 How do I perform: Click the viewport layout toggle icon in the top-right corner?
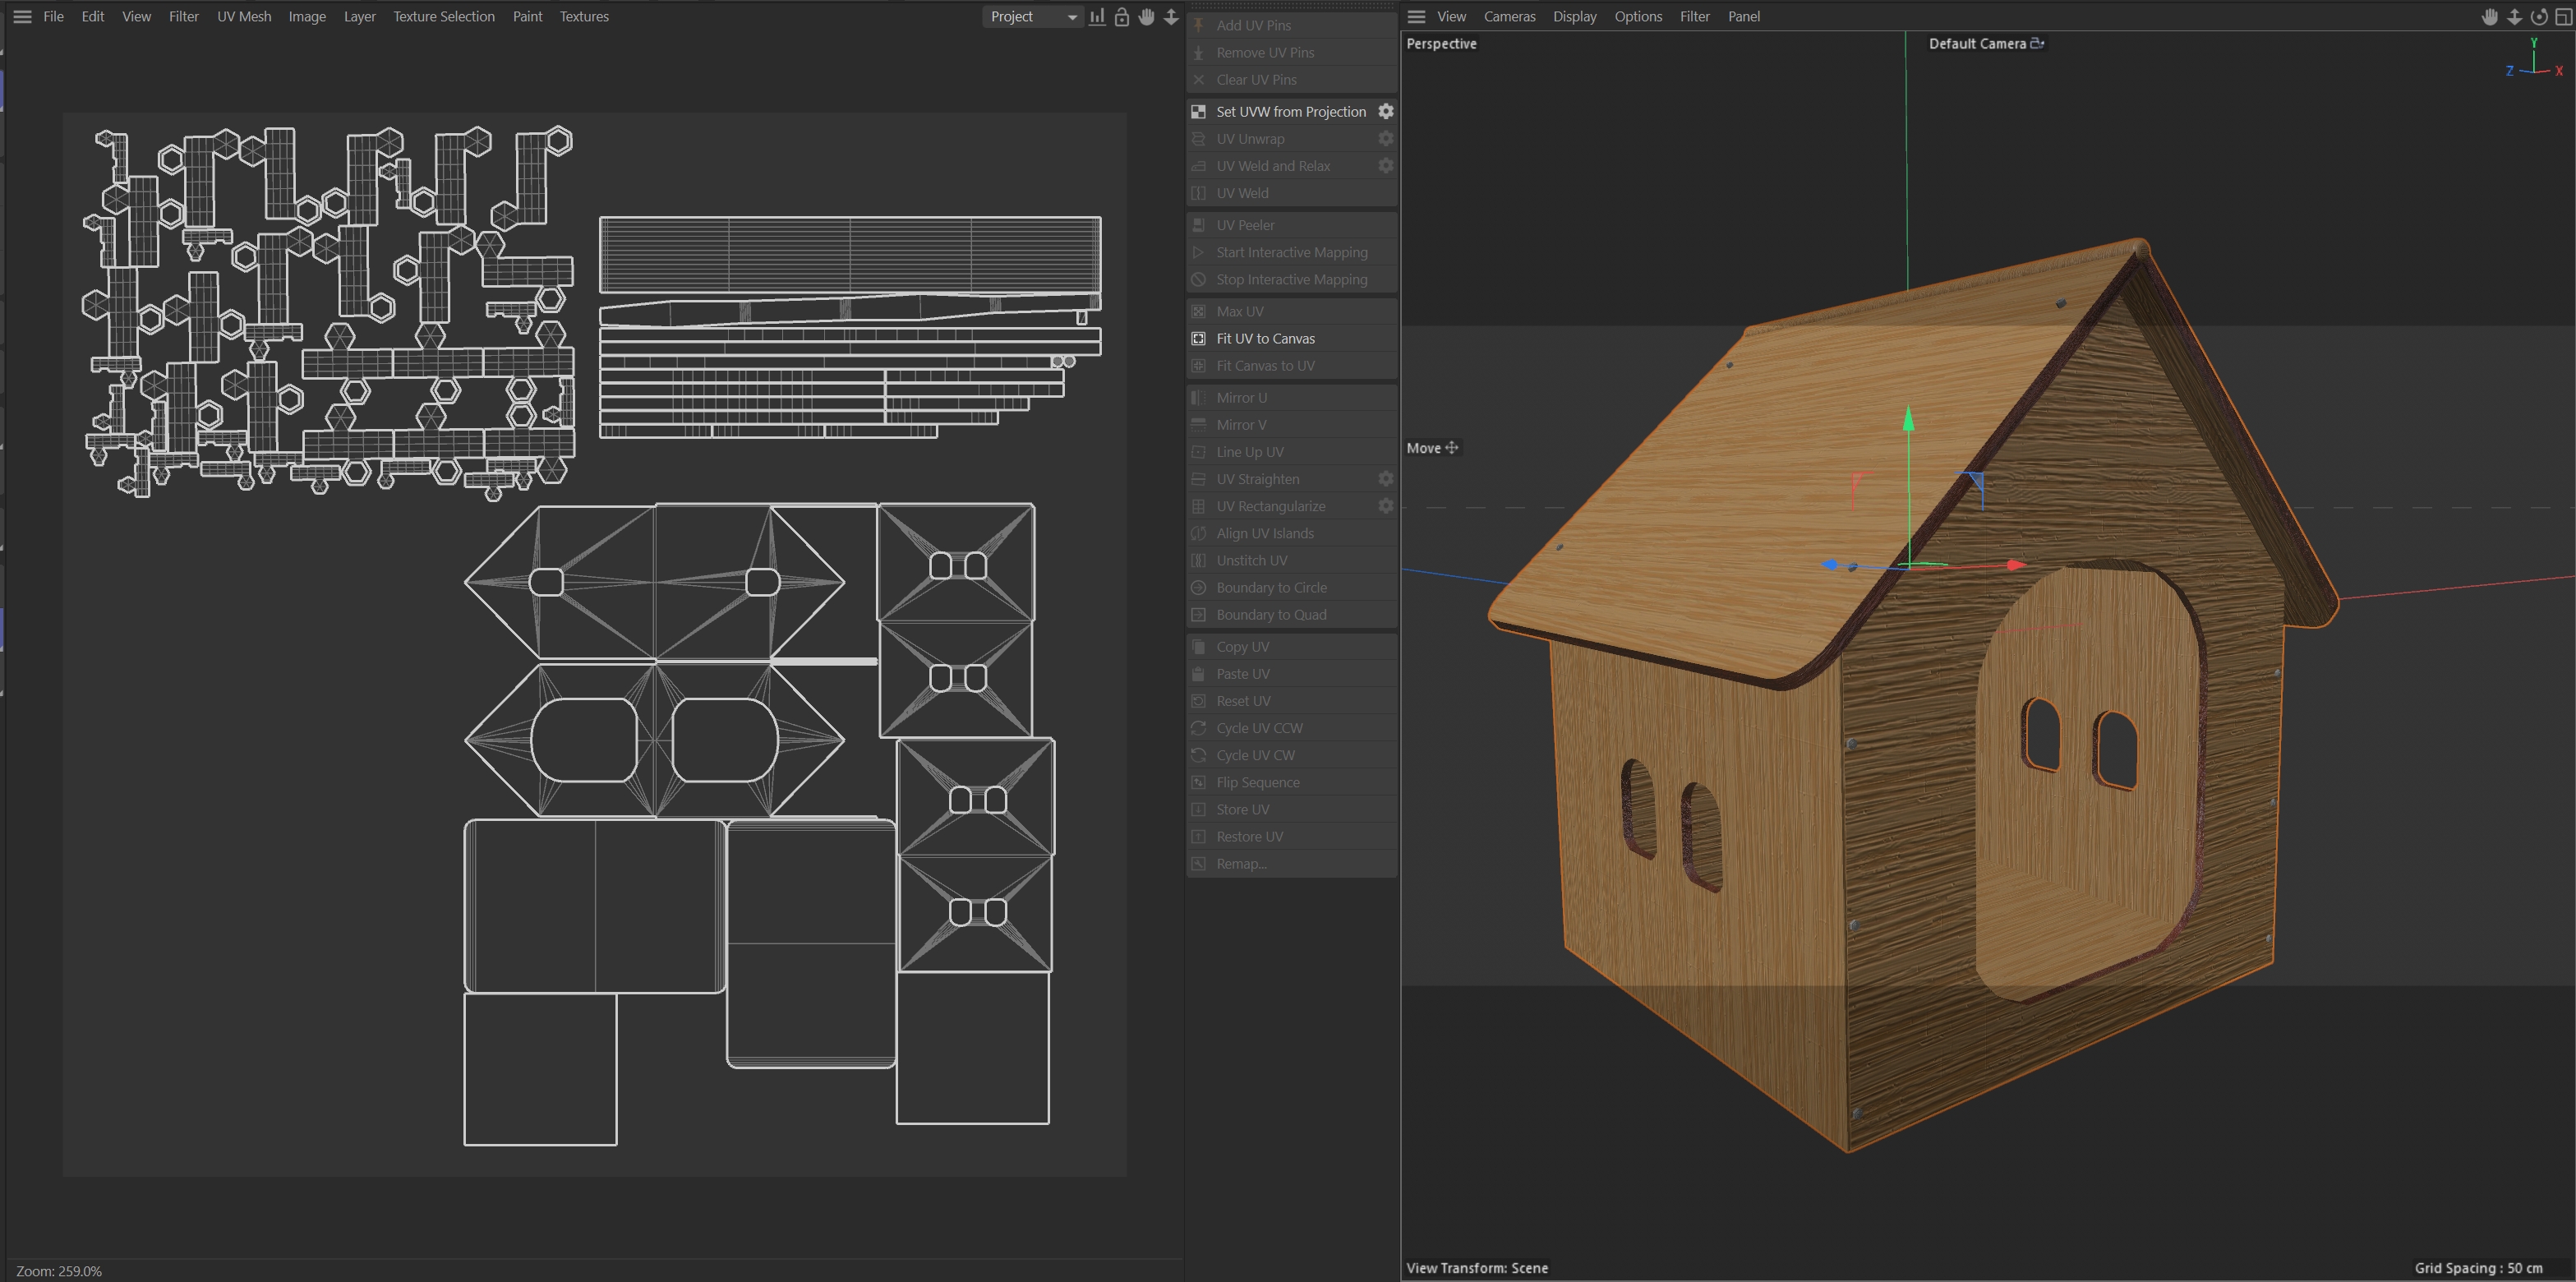tap(2563, 16)
